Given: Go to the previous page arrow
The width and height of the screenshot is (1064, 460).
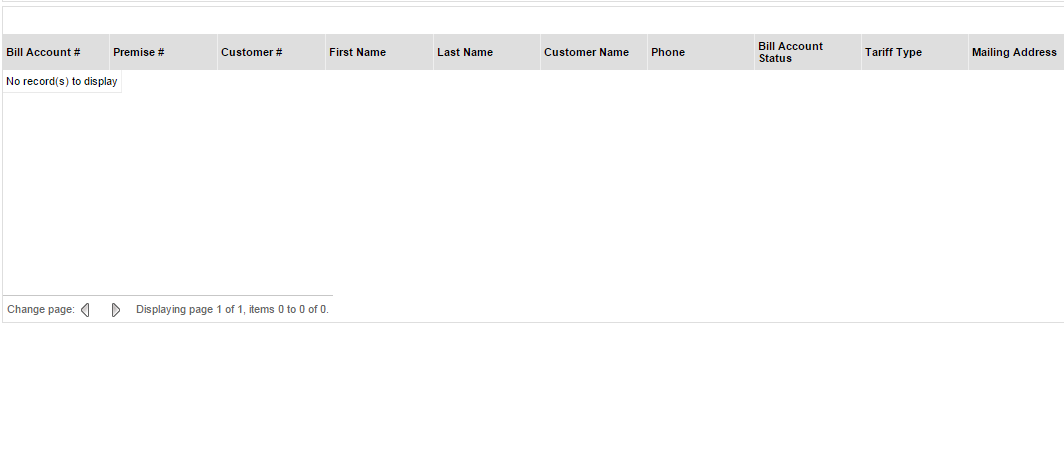Looking at the screenshot, I should click(85, 310).
